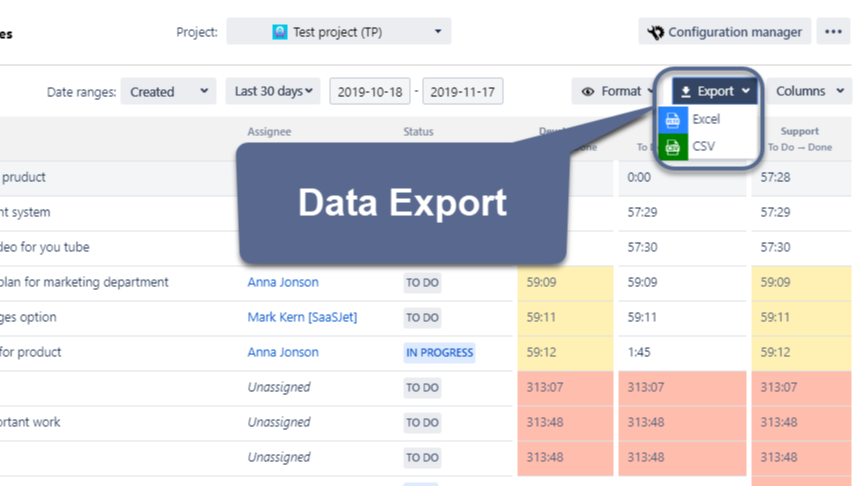Open Anna Jonson on the IN PROGRESS row
Viewport: 855px width, 486px height.
(283, 352)
